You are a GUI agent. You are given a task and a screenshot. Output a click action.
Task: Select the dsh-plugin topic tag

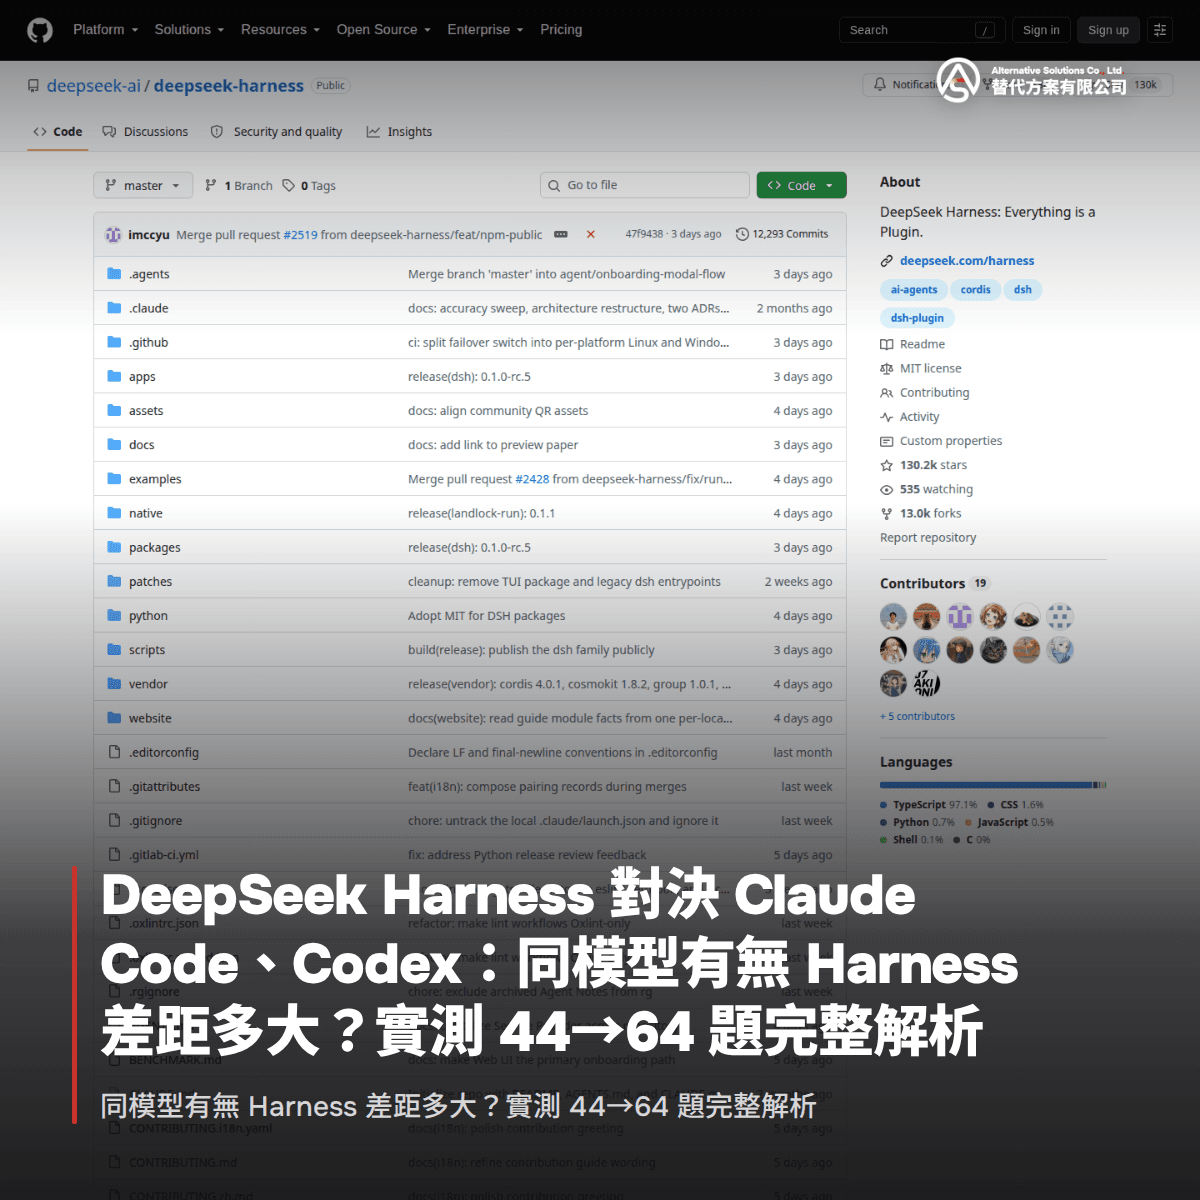click(x=917, y=318)
